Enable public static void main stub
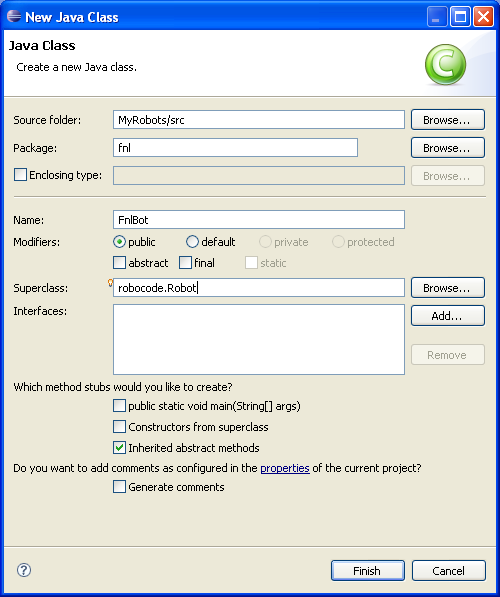 119,406
